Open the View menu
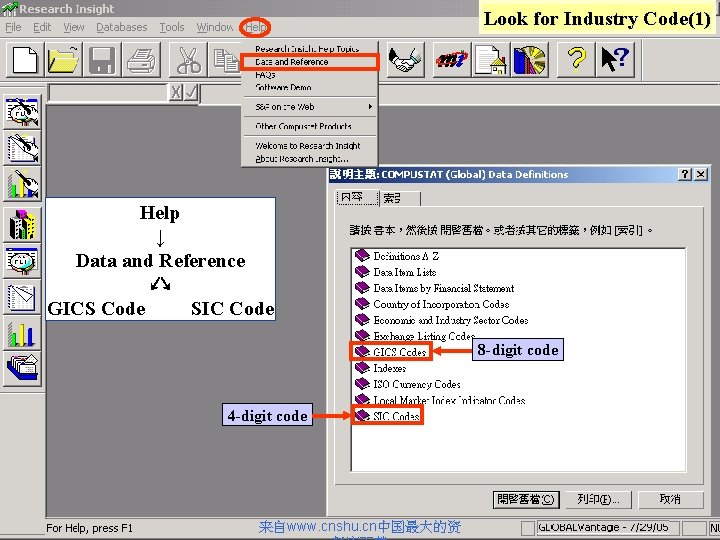Viewport: 720px width, 540px height. pyautogui.click(x=74, y=27)
